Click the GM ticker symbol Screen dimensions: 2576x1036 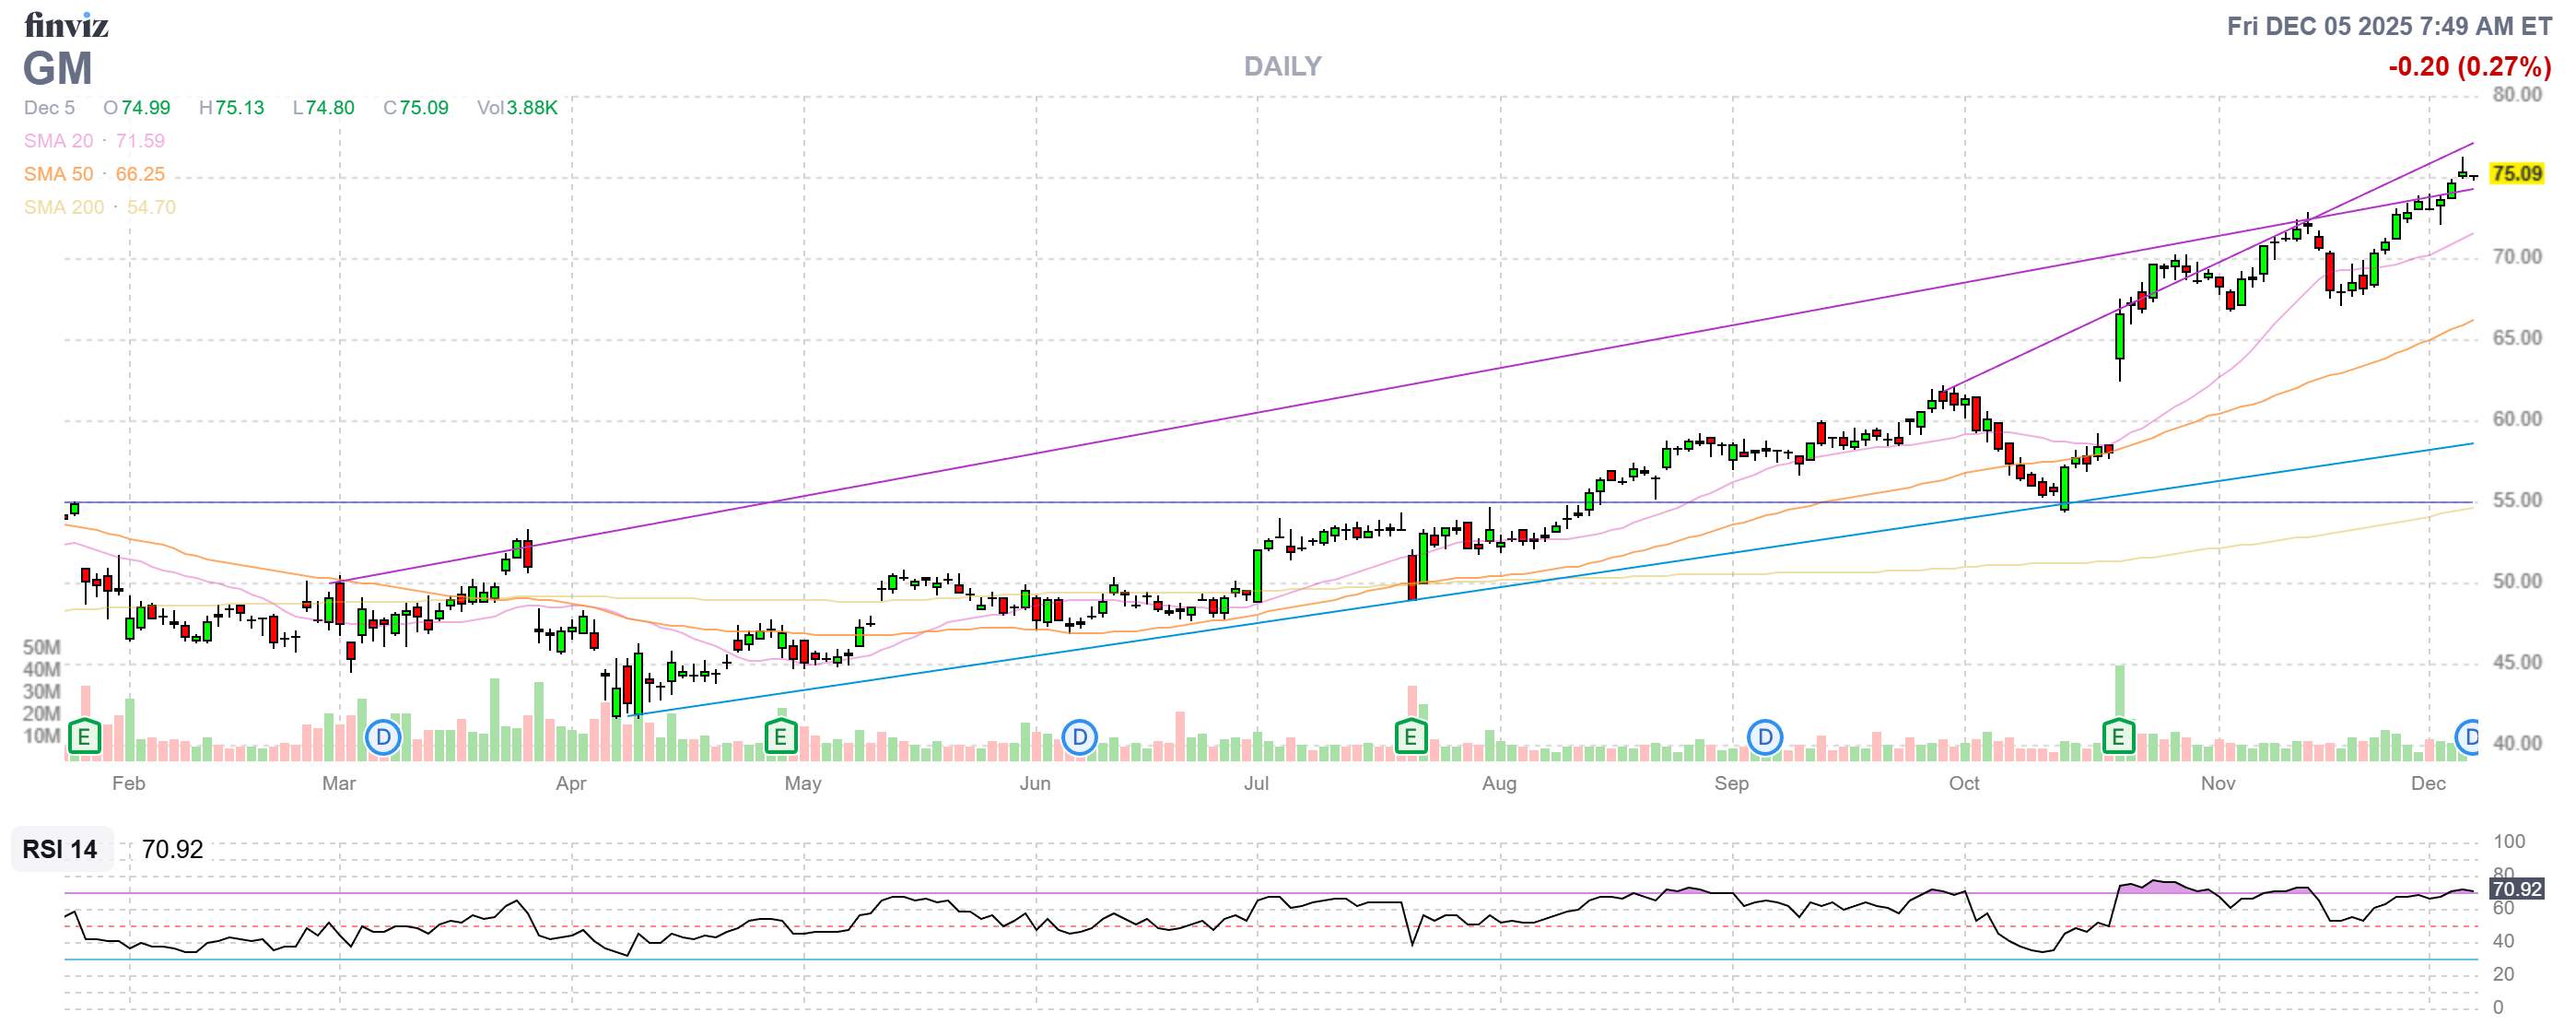pyautogui.click(x=58, y=69)
